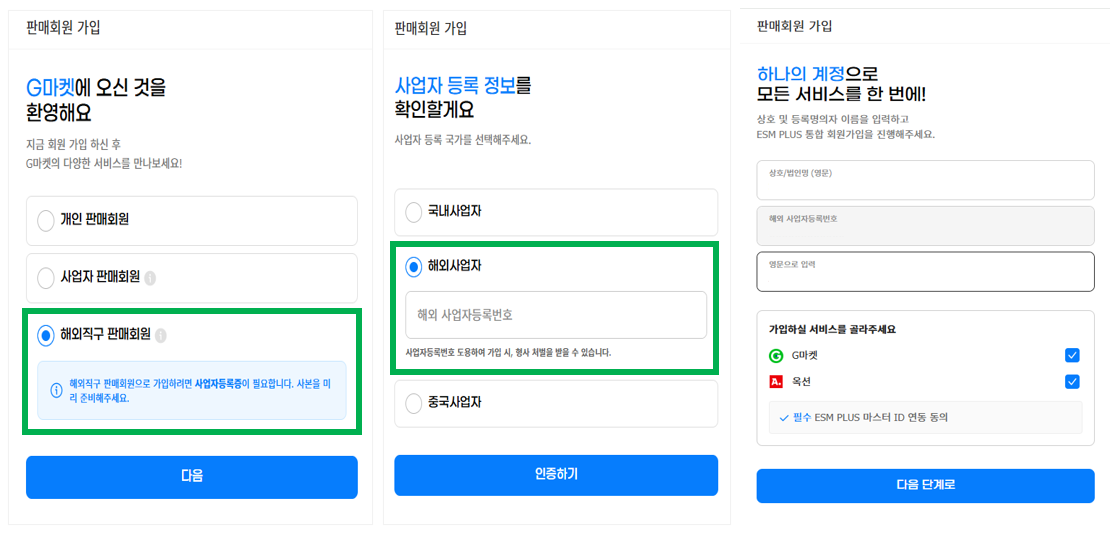Click the checkmark beside 필수 ESM PLUS 동의
Viewport: 1110px width, 537px height.
[784, 418]
